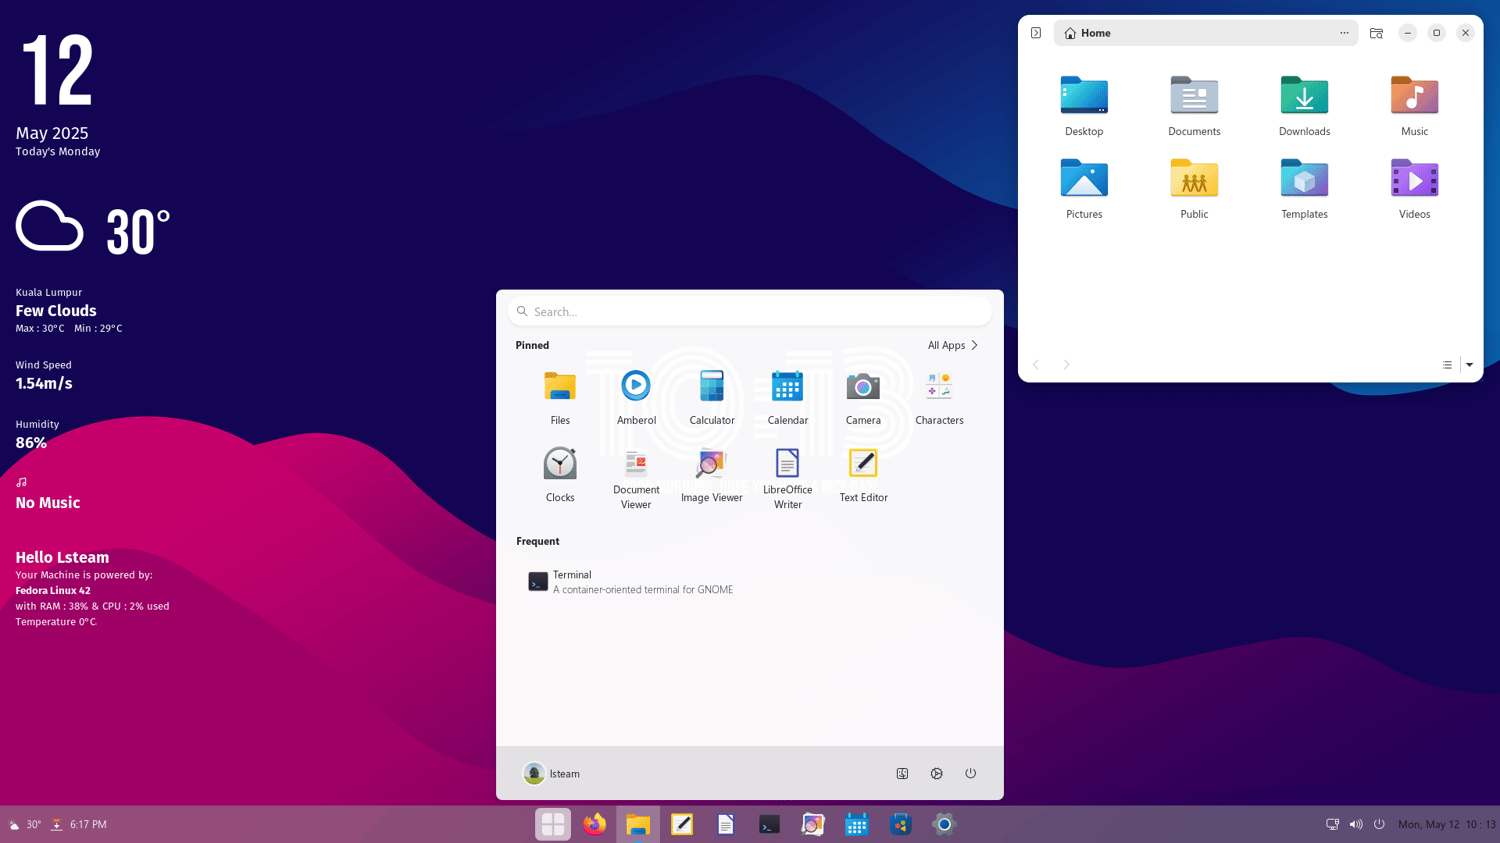The width and height of the screenshot is (1500, 843).
Task: Click the power button in the menu footer
Action: 970,773
